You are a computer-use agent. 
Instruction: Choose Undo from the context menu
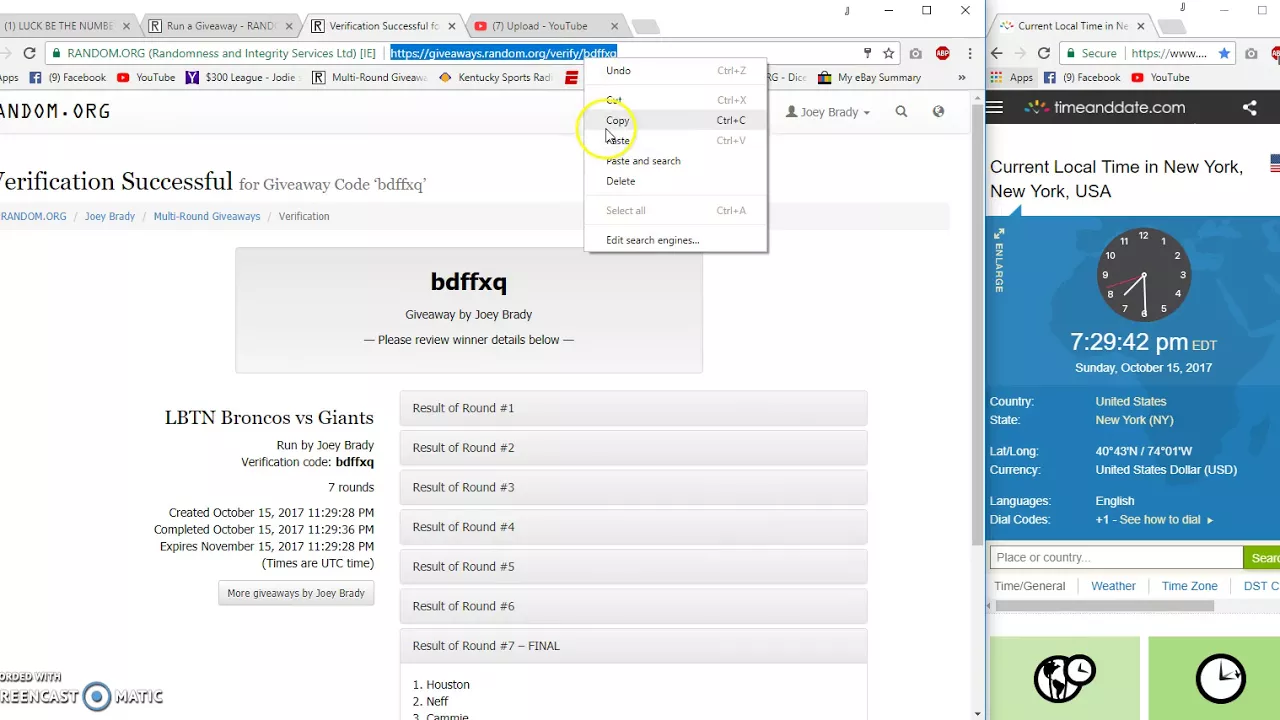(676, 71)
